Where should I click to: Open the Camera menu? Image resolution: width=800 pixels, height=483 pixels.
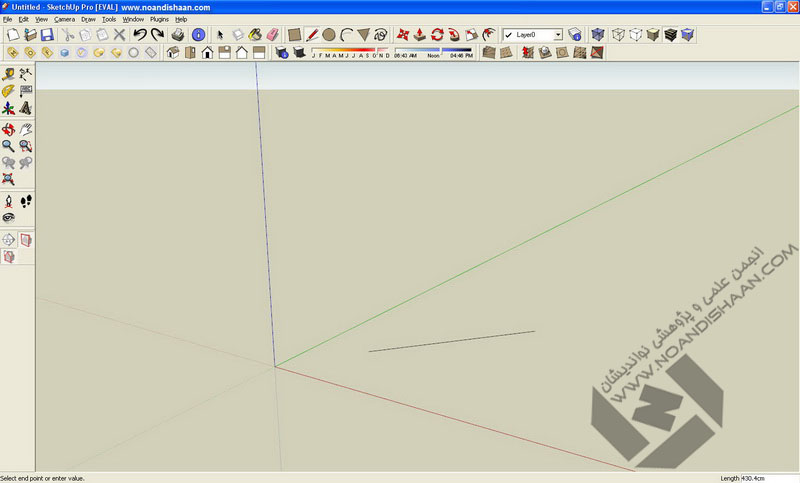coord(64,19)
